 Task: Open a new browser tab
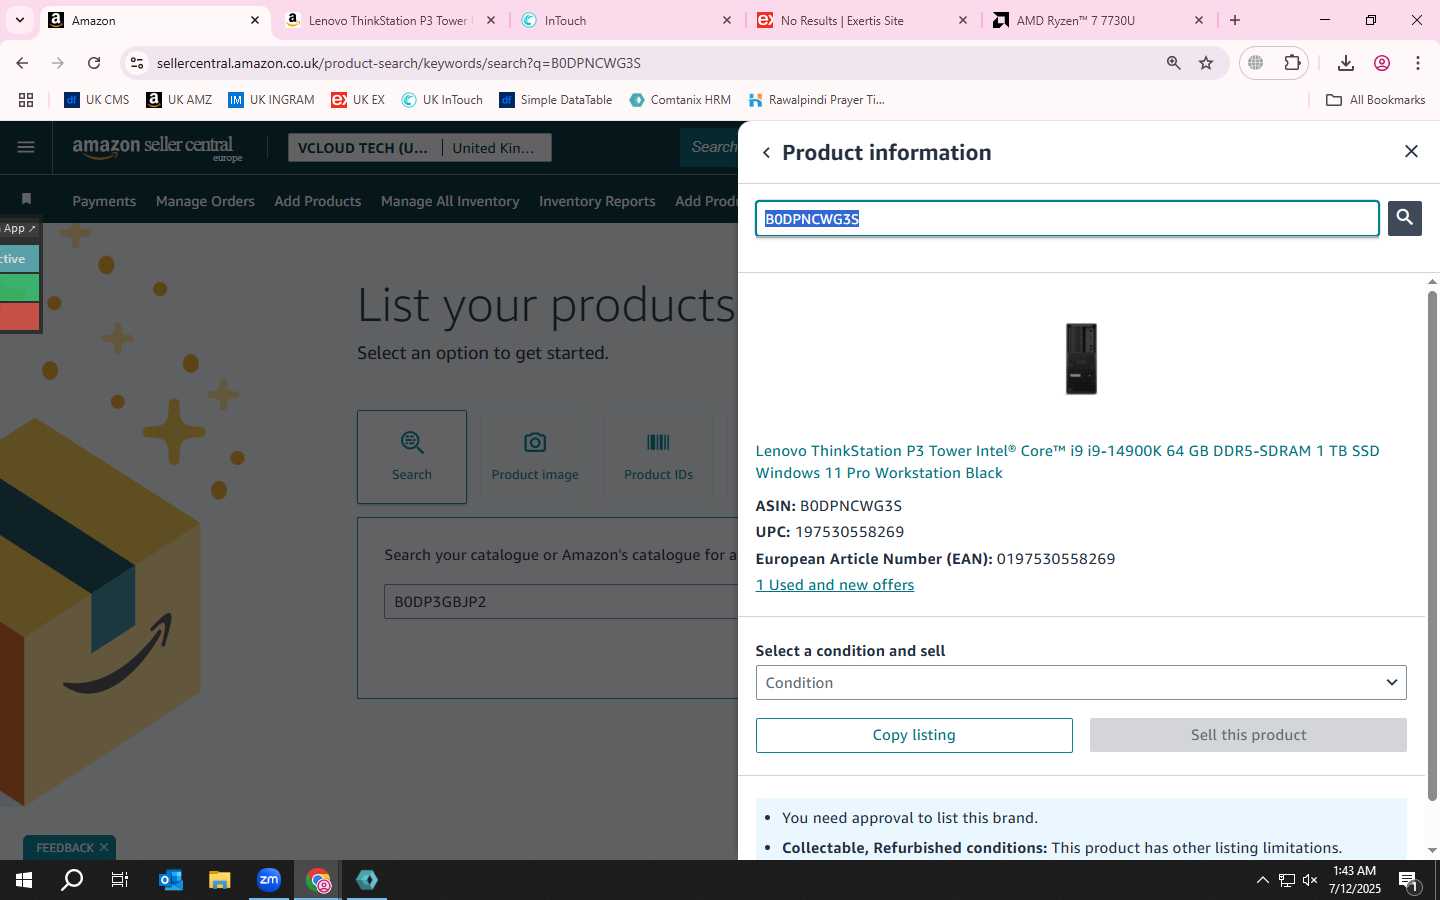click(x=1235, y=20)
